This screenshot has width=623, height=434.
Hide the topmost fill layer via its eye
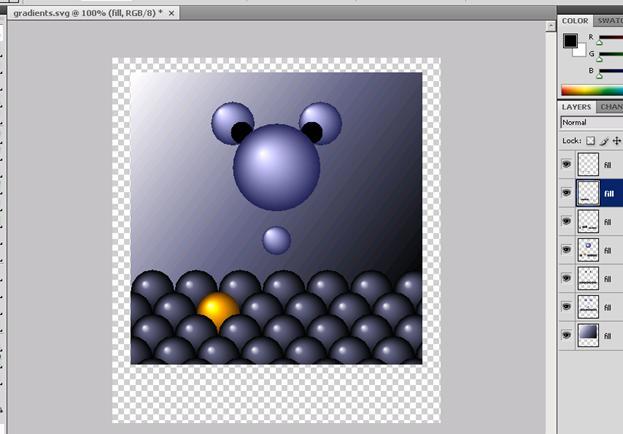[x=567, y=164]
